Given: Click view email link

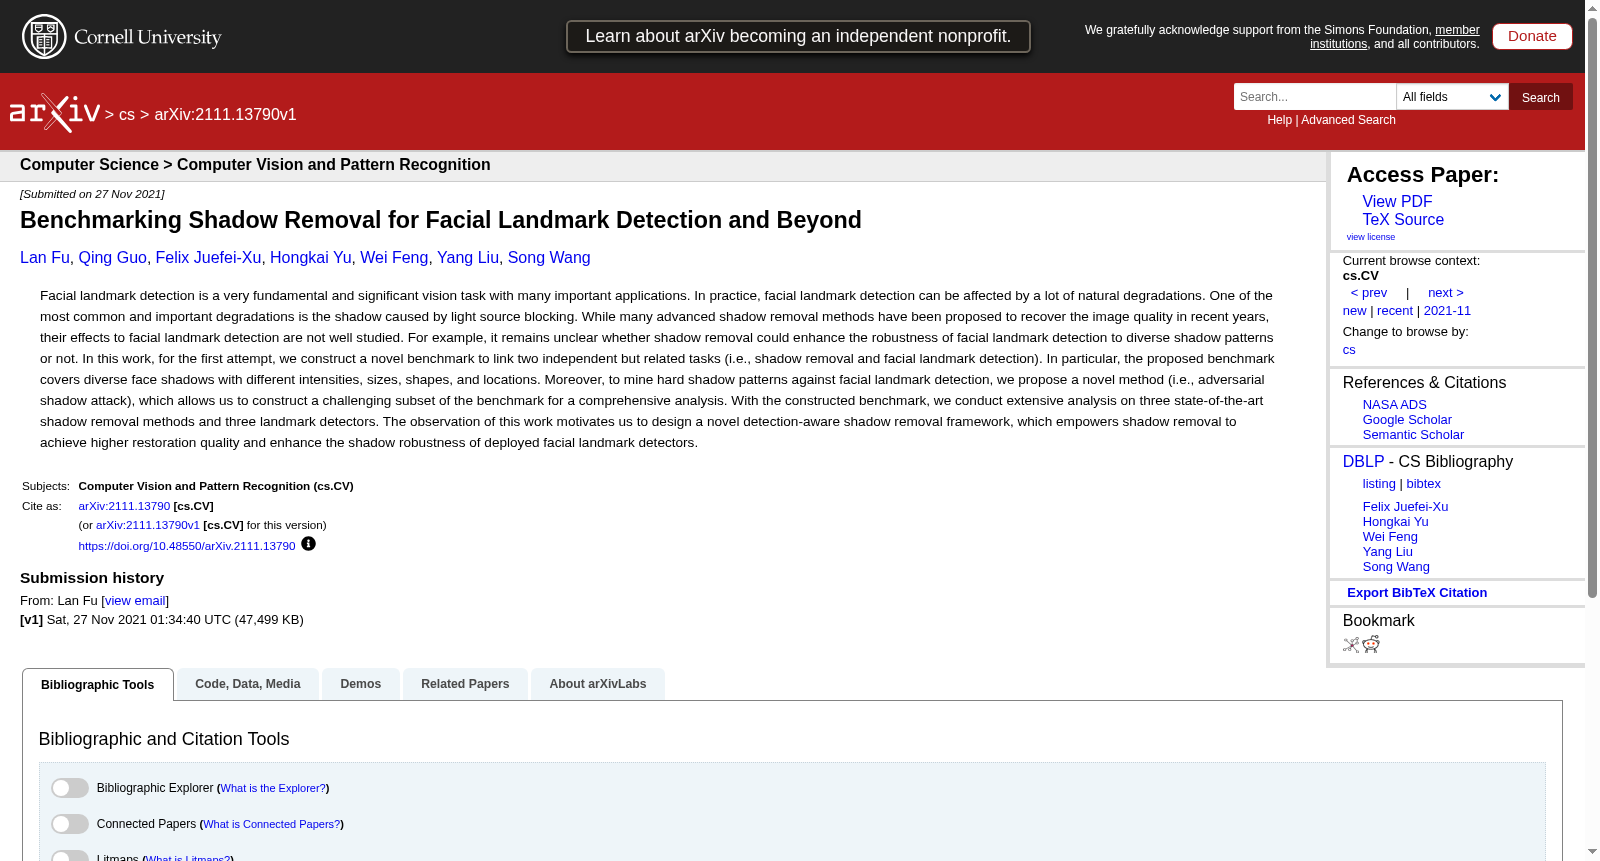Looking at the screenshot, I should 135,601.
